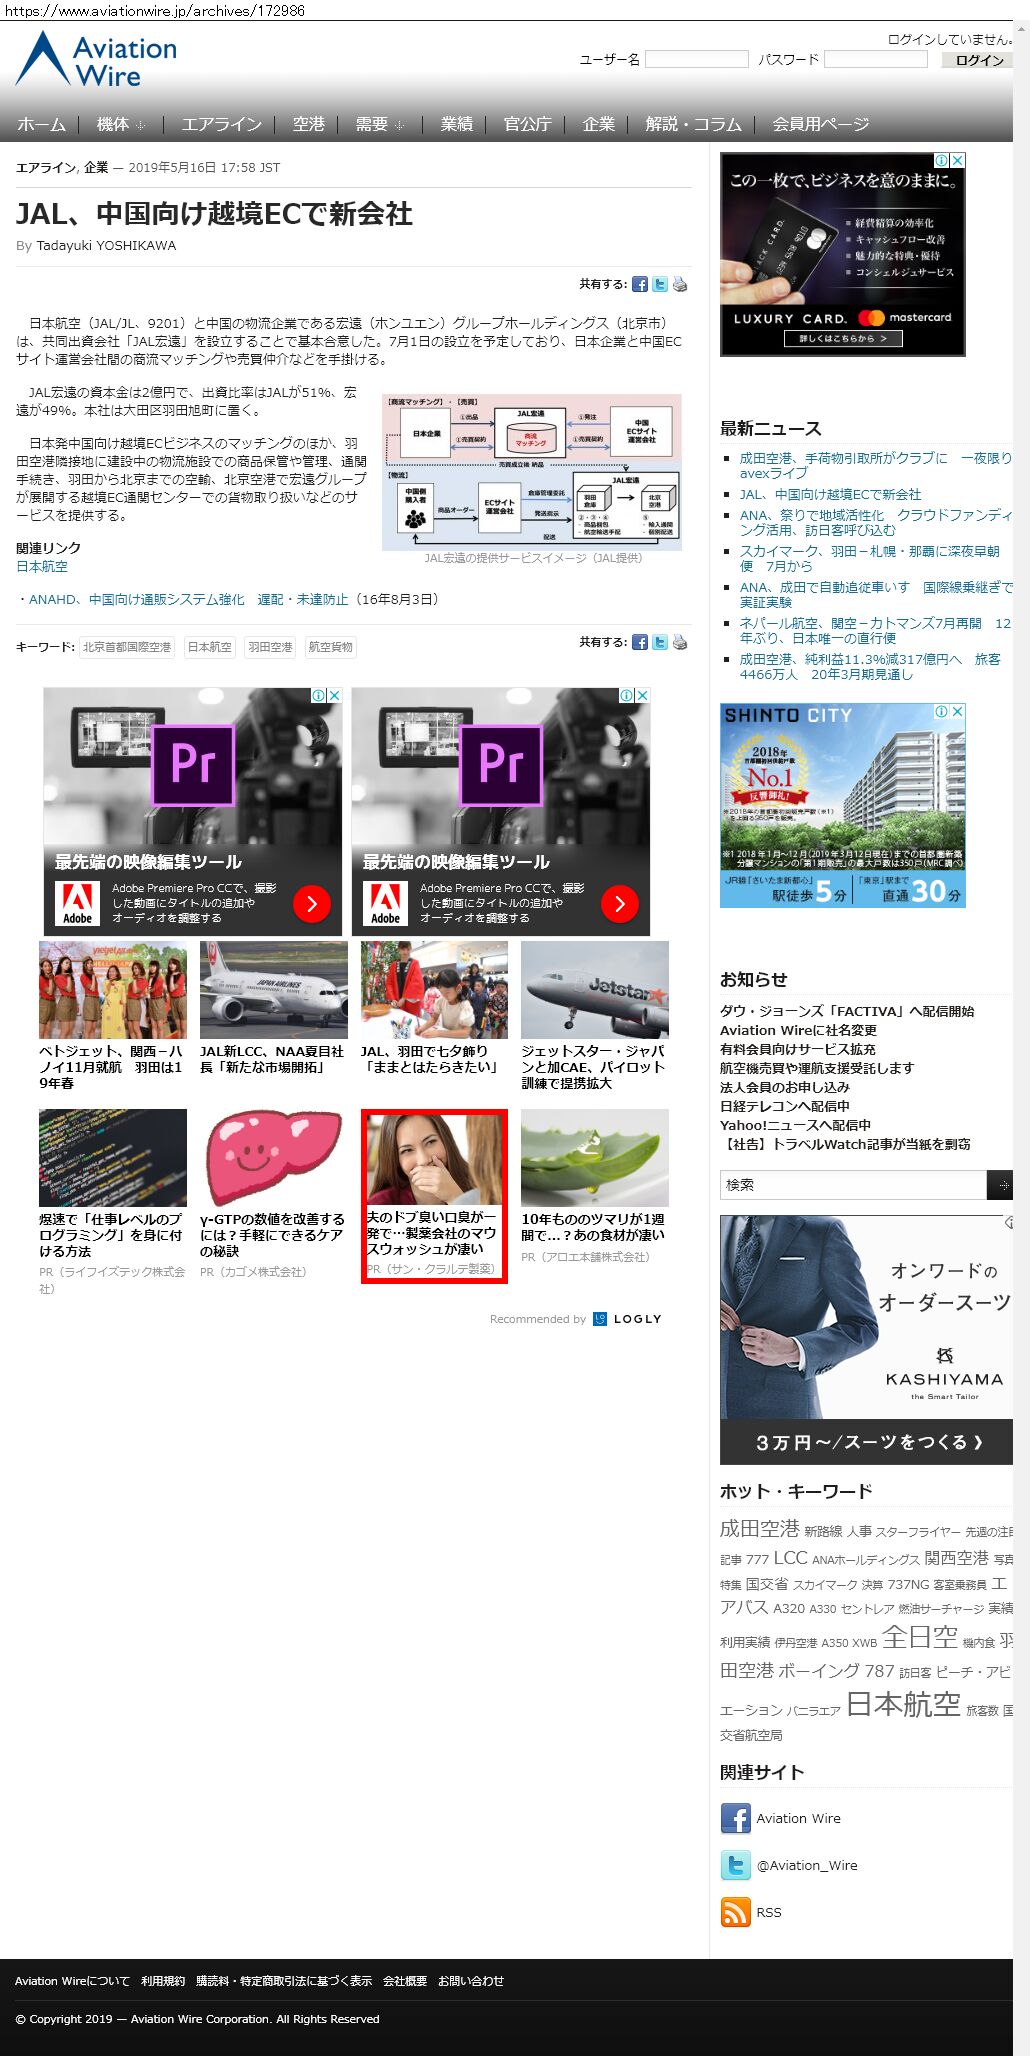Viewport: 1030px width, 2056px height.
Task: Share on Twitter icon beside keywords row
Action: pos(660,643)
